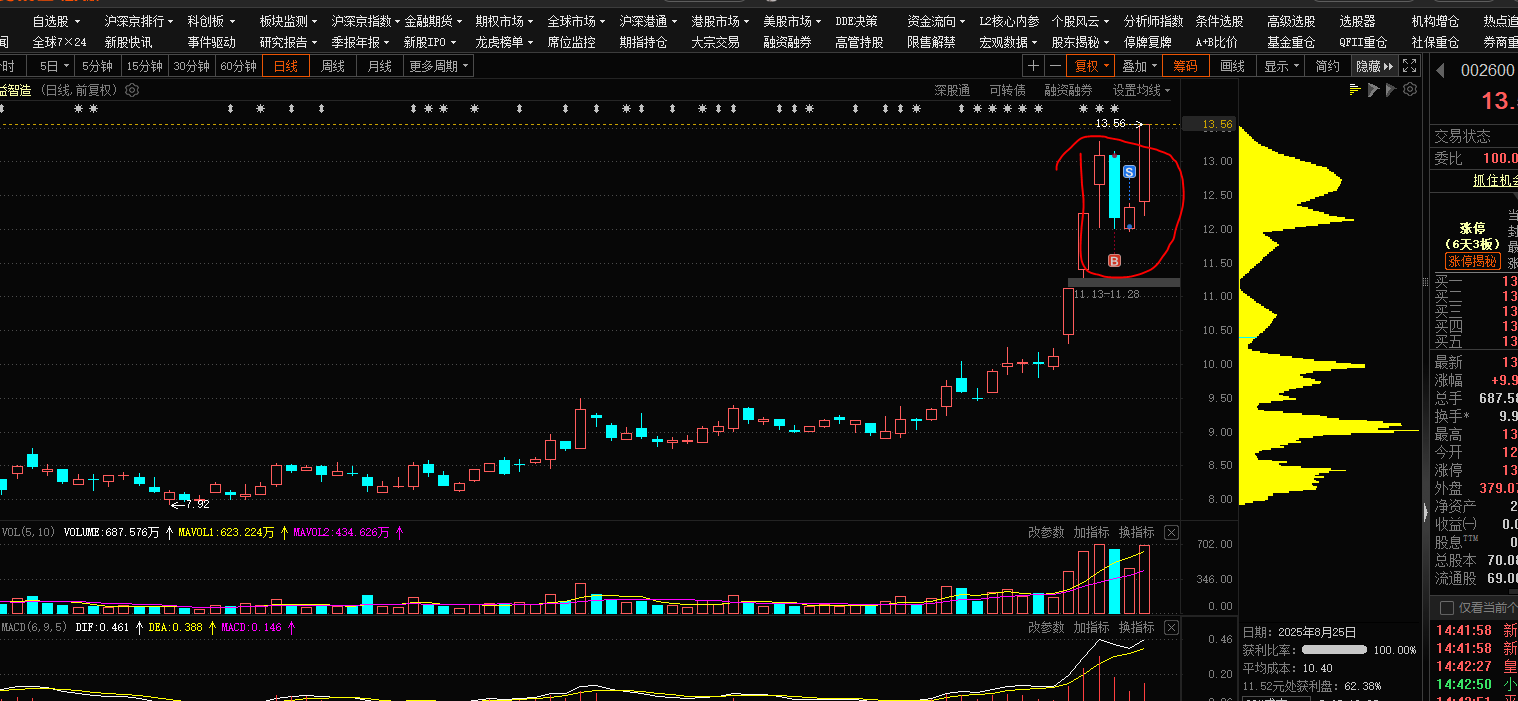Toggle 深股通 overlay option
This screenshot has height=701, width=1518.
[x=952, y=90]
